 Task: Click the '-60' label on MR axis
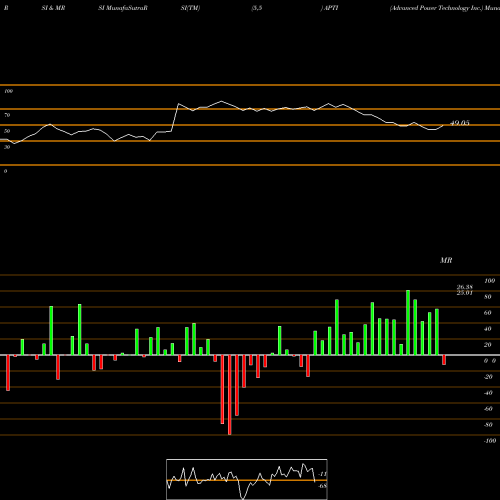pos(488,409)
